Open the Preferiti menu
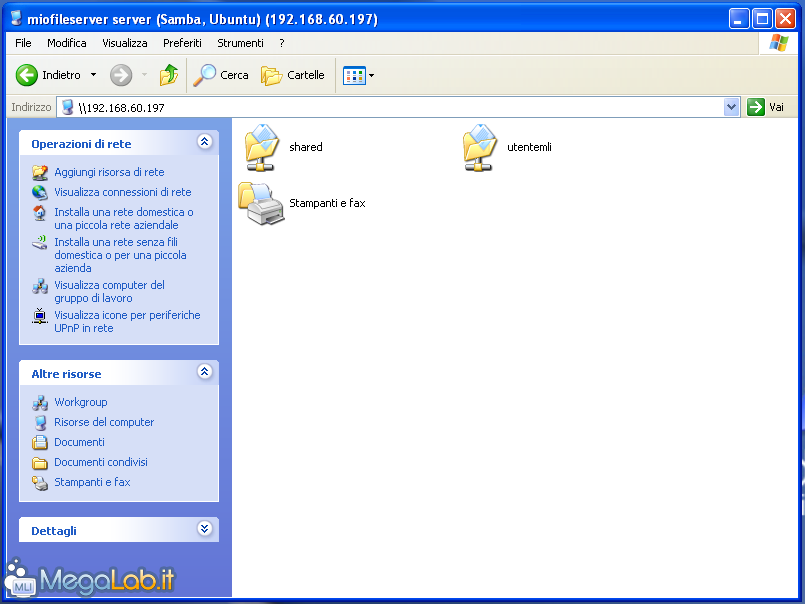Viewport: 805px width, 604px height. (182, 43)
